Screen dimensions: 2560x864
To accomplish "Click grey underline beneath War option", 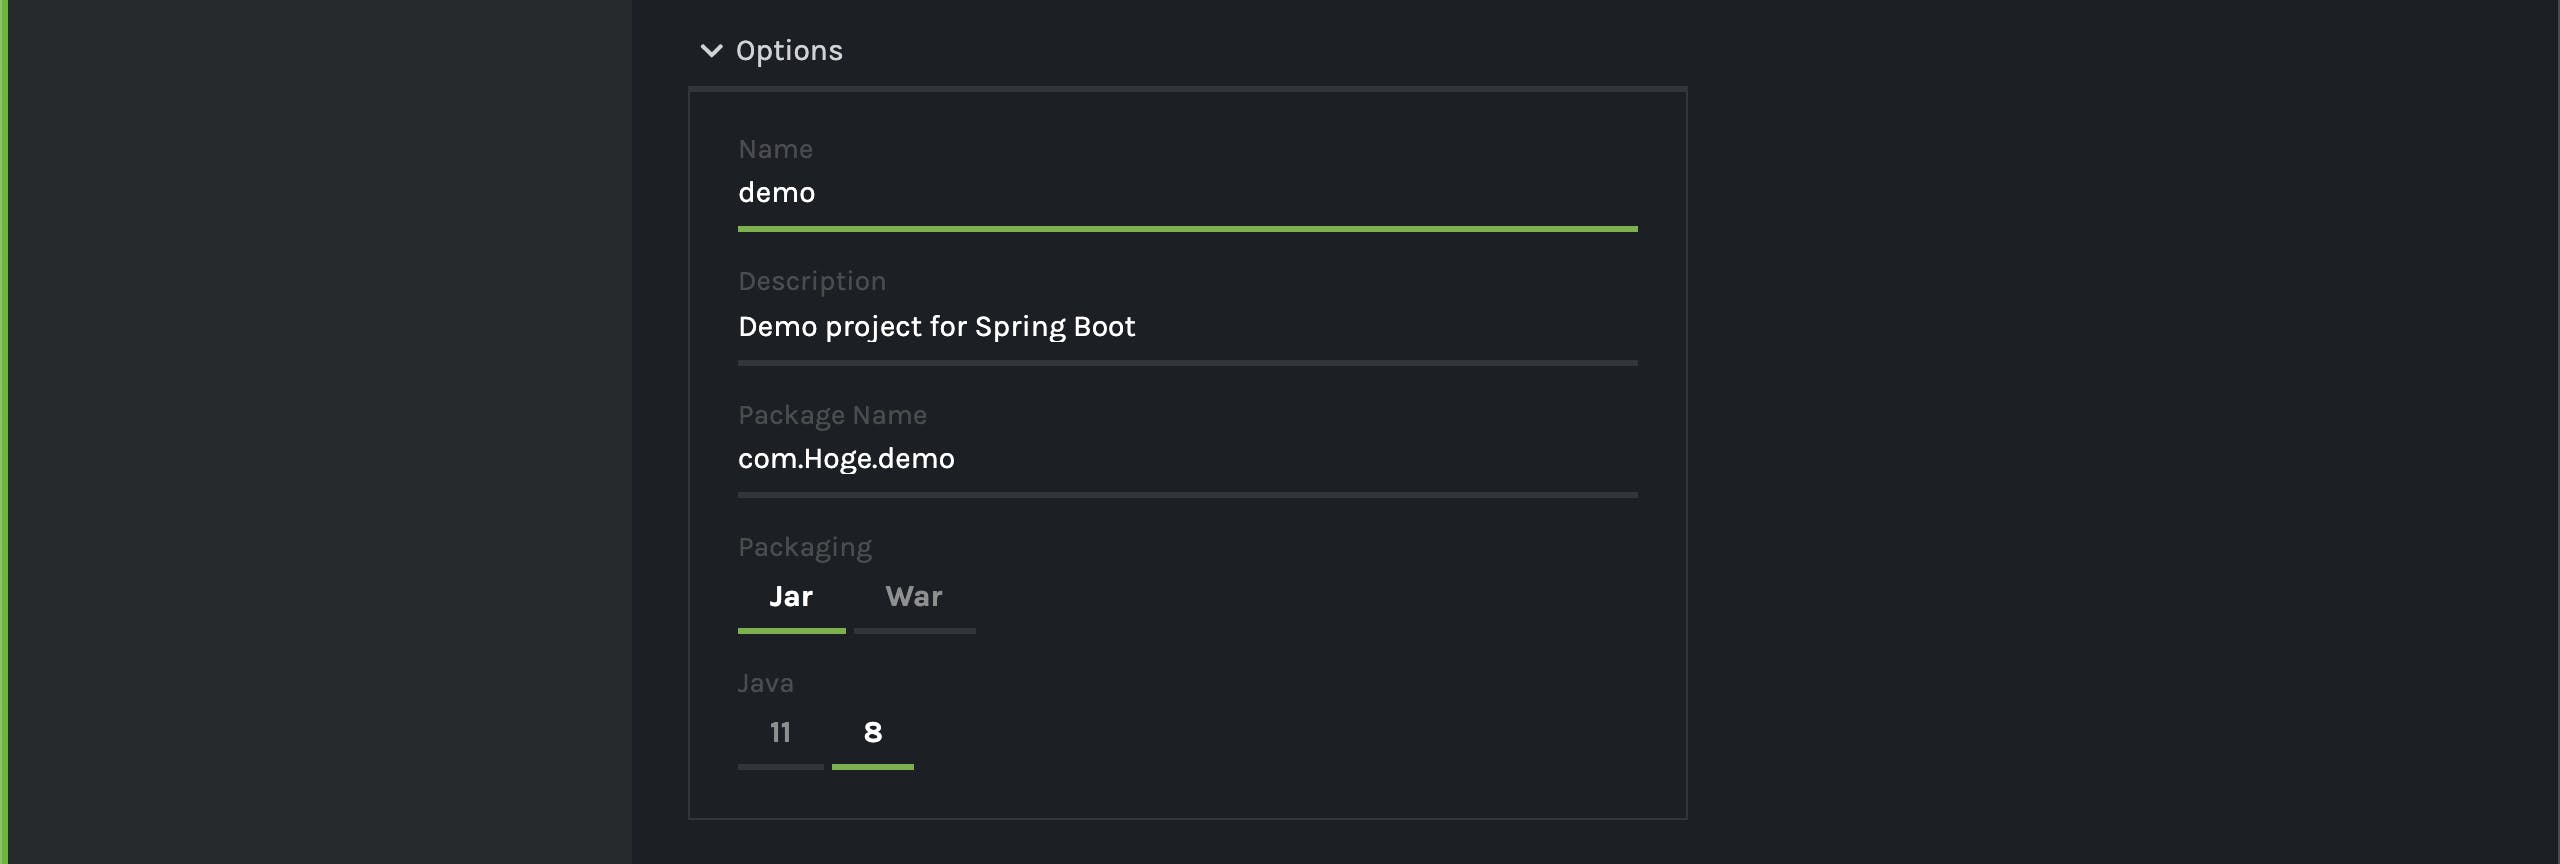I will [914, 631].
